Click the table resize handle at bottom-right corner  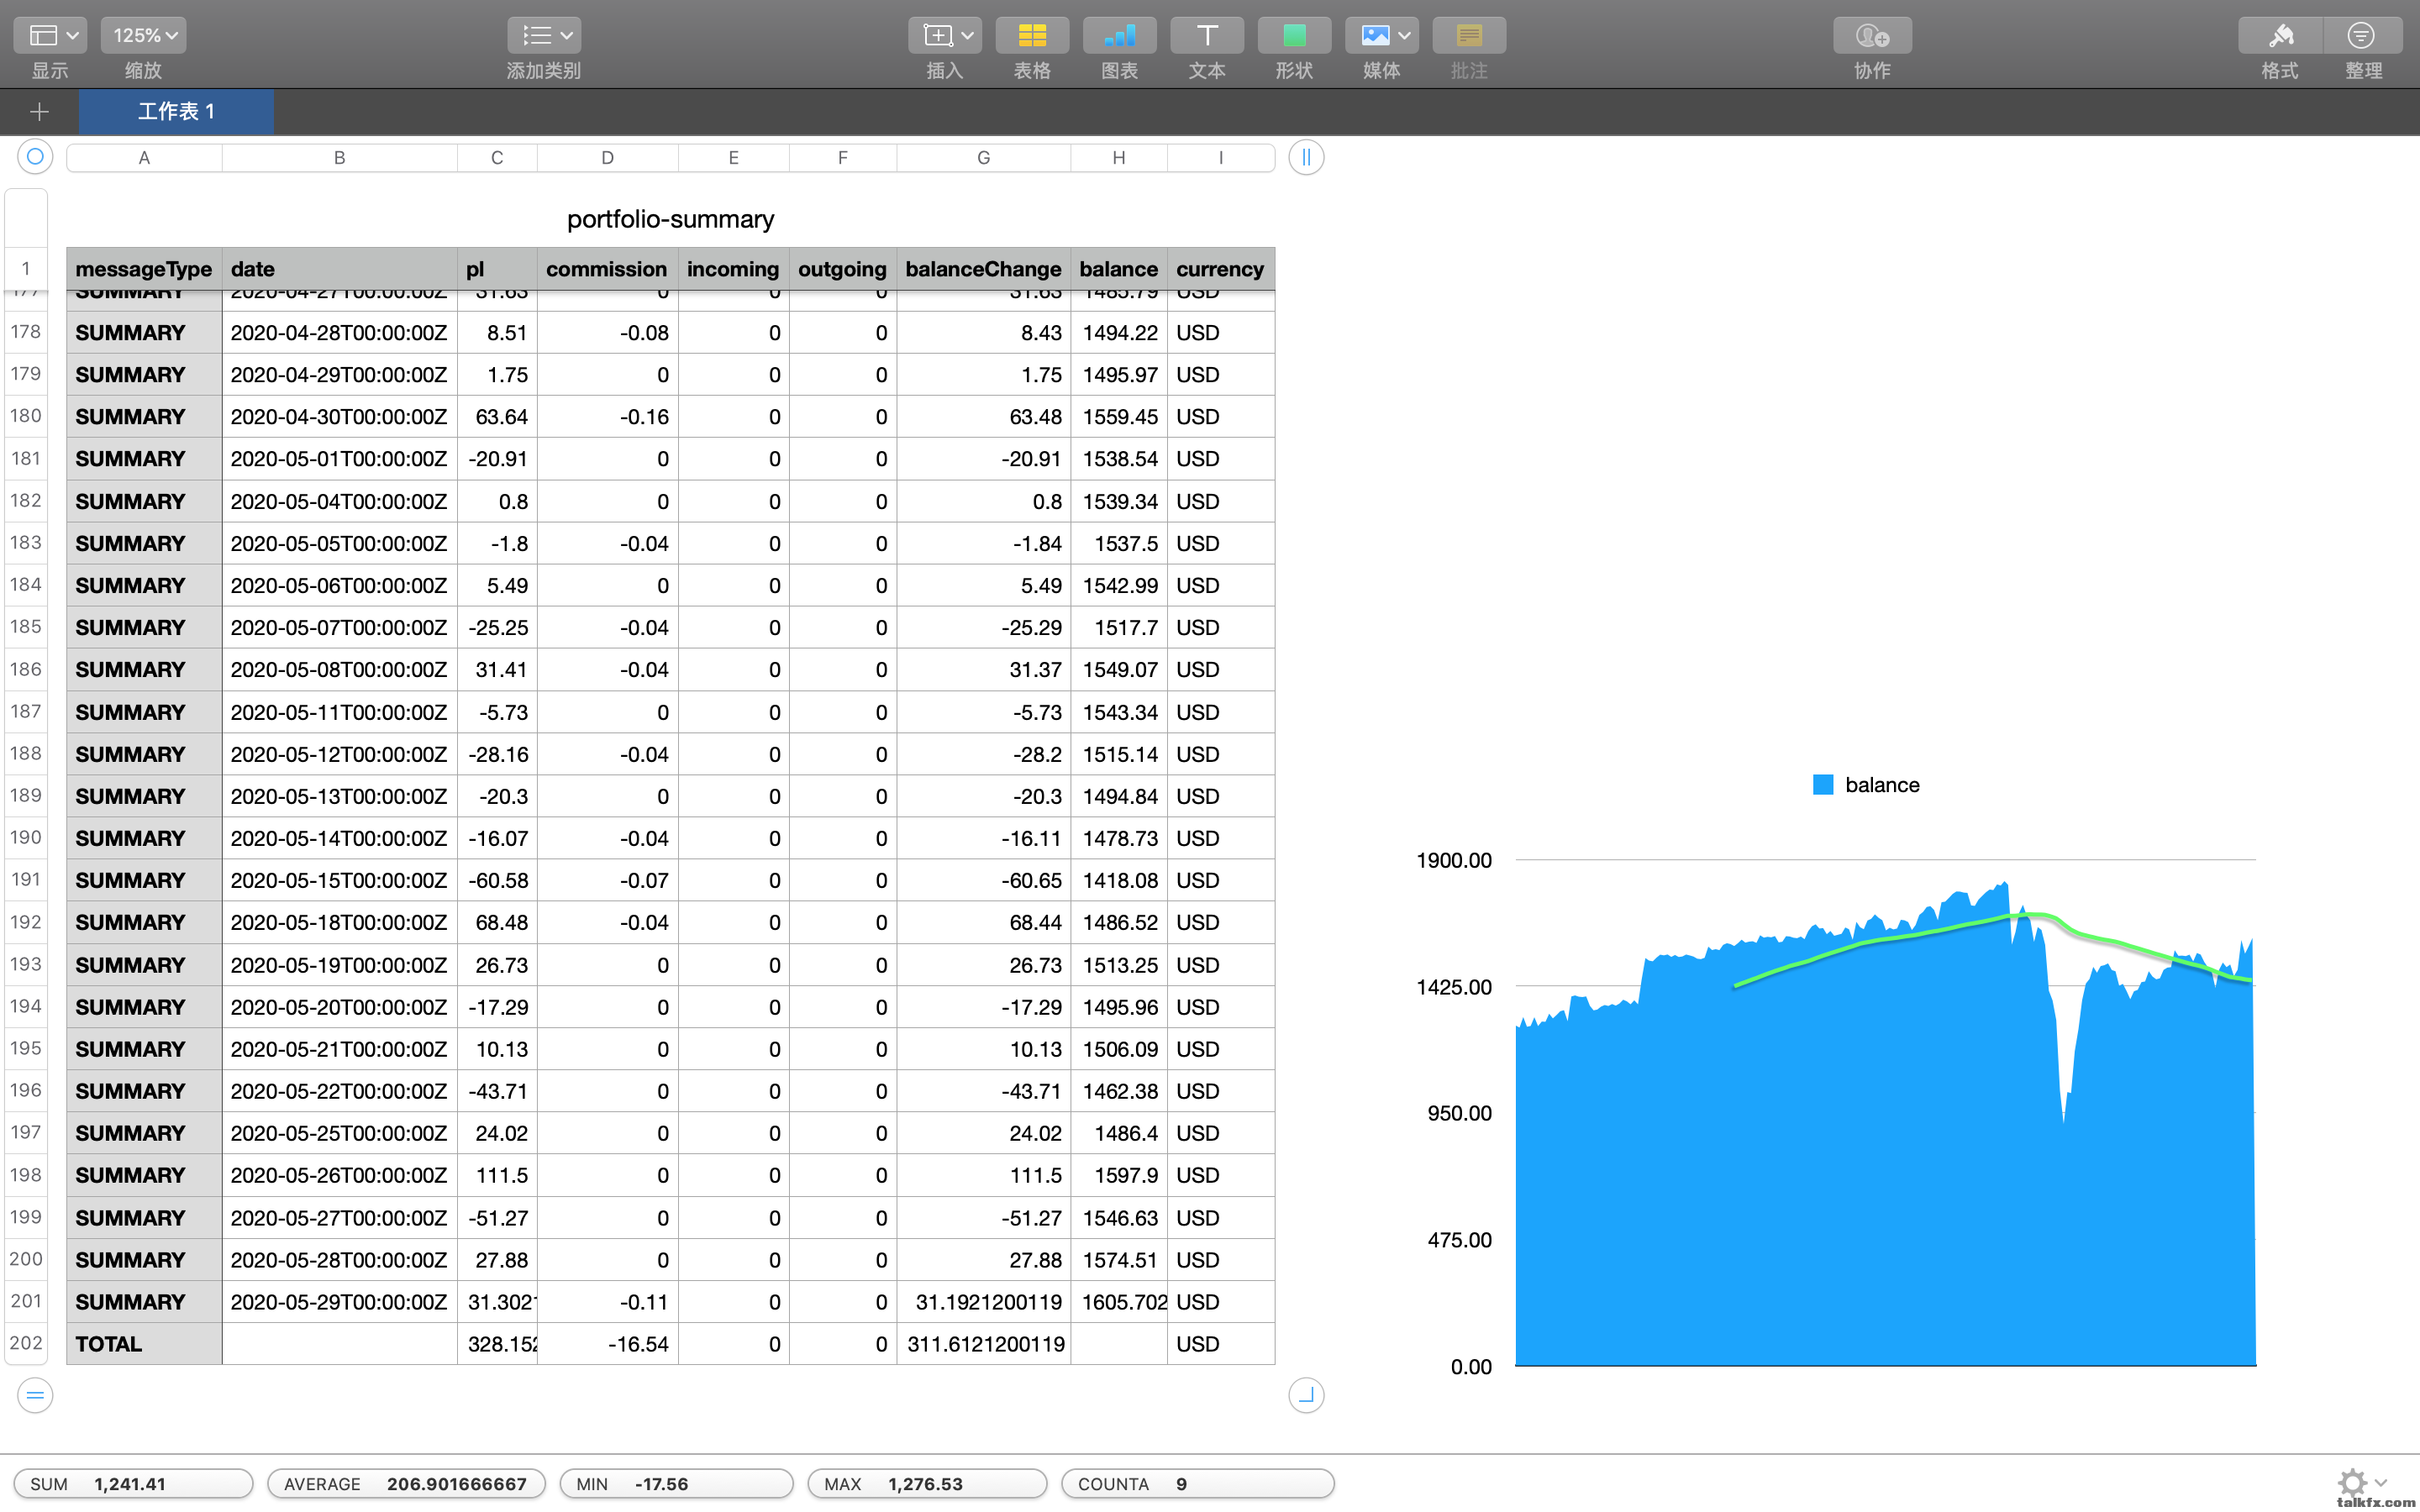(1306, 1394)
